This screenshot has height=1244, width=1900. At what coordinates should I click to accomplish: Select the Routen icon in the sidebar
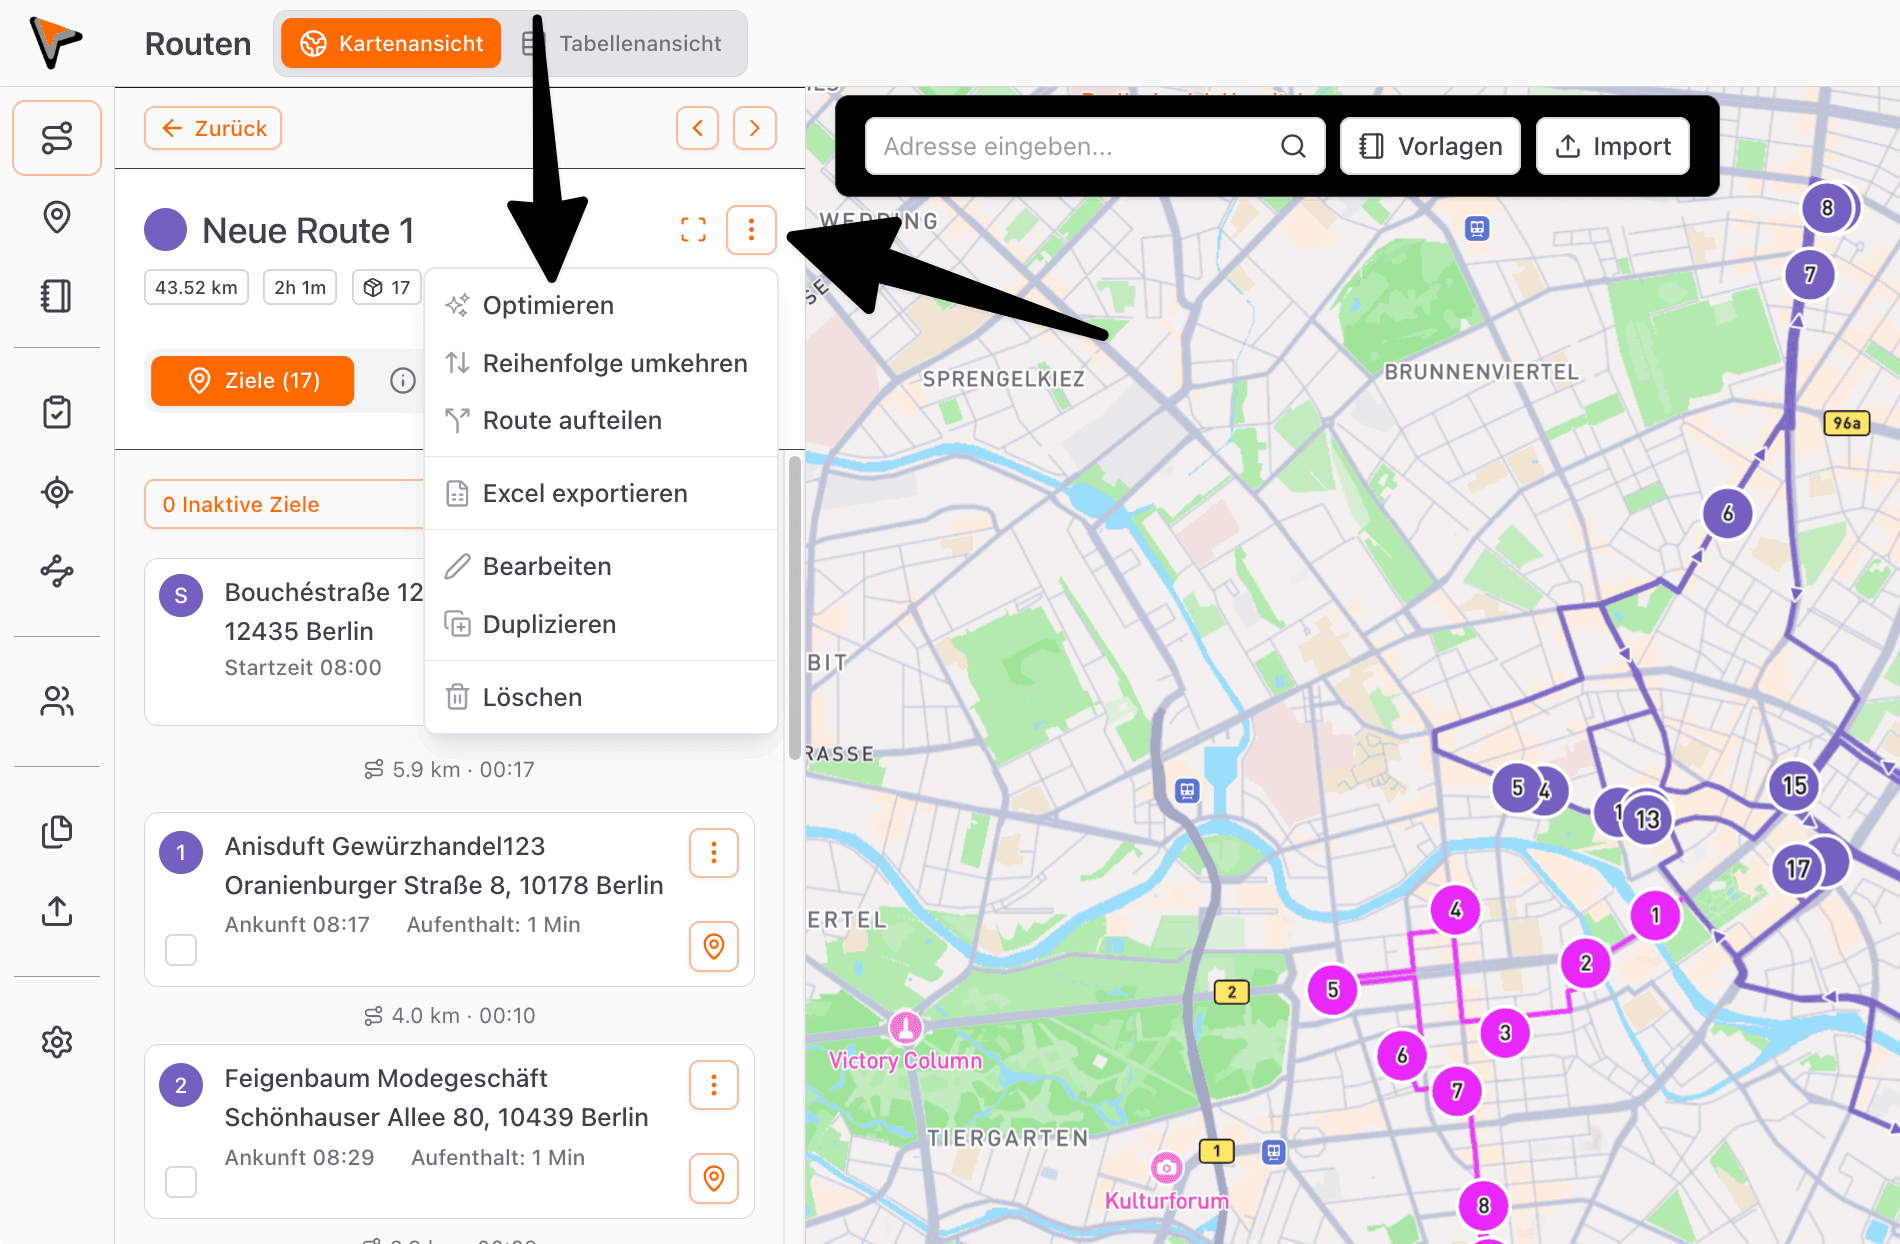pyautogui.click(x=57, y=137)
